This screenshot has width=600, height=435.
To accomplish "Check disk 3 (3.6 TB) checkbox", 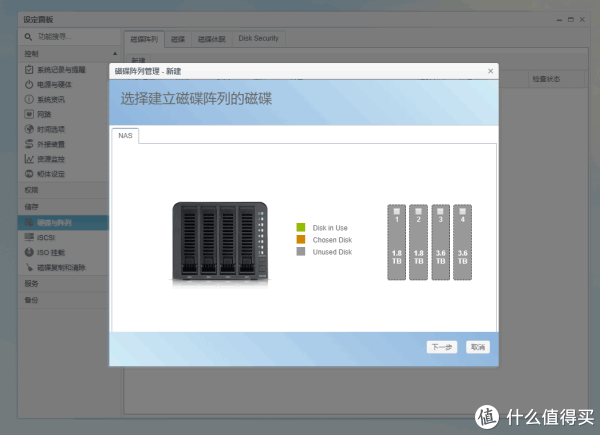I will [440, 211].
